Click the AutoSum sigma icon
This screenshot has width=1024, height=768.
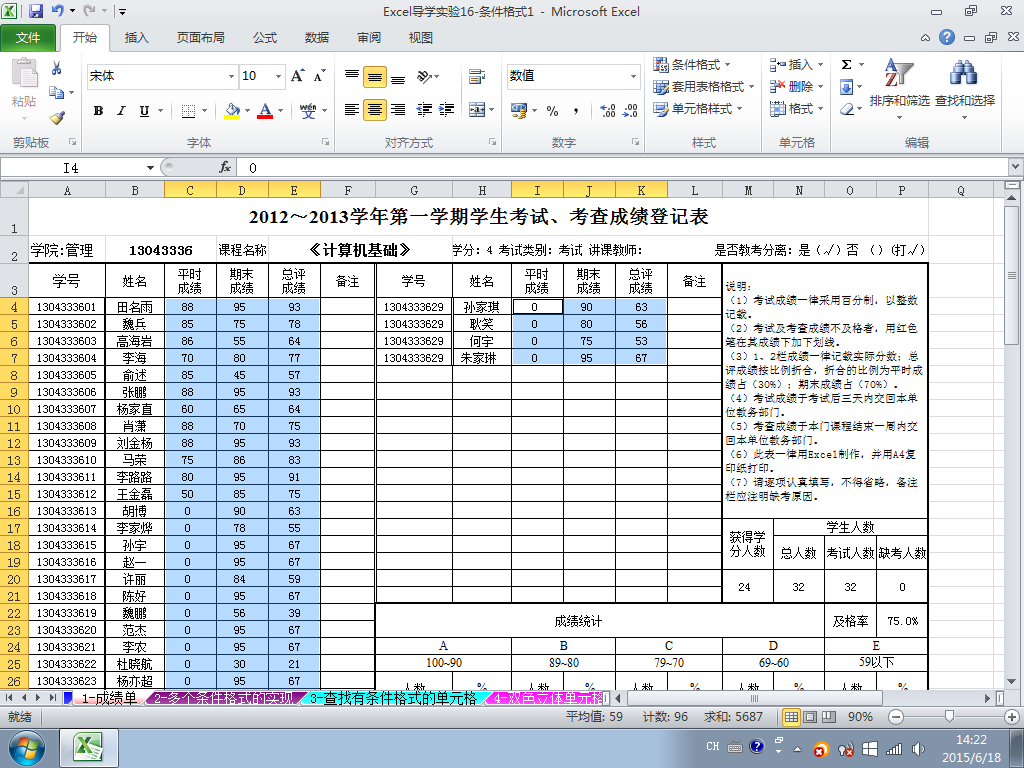[846, 64]
